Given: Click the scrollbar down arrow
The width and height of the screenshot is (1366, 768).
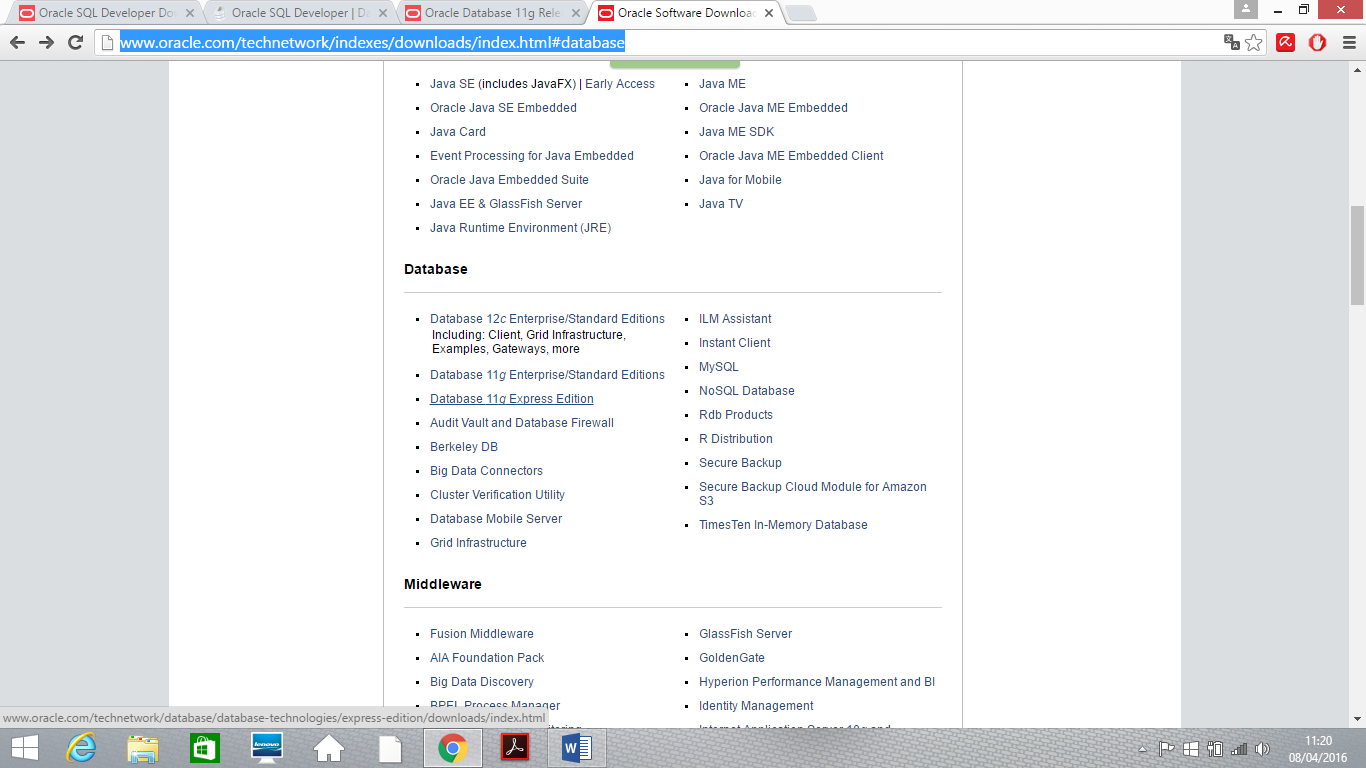Looking at the screenshot, I should pos(1357,718).
